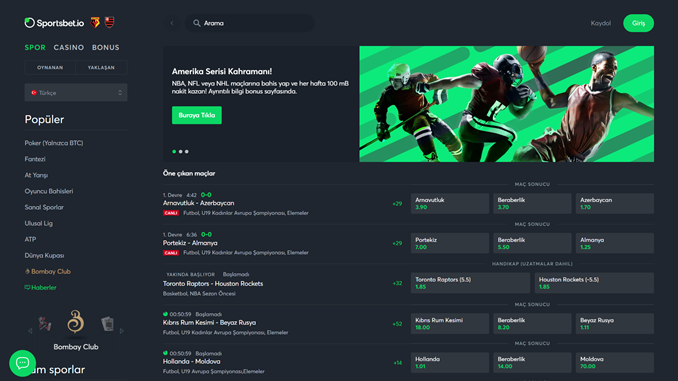Click the Flamengo club crest icon
The height and width of the screenshot is (381, 678).
pos(109,22)
